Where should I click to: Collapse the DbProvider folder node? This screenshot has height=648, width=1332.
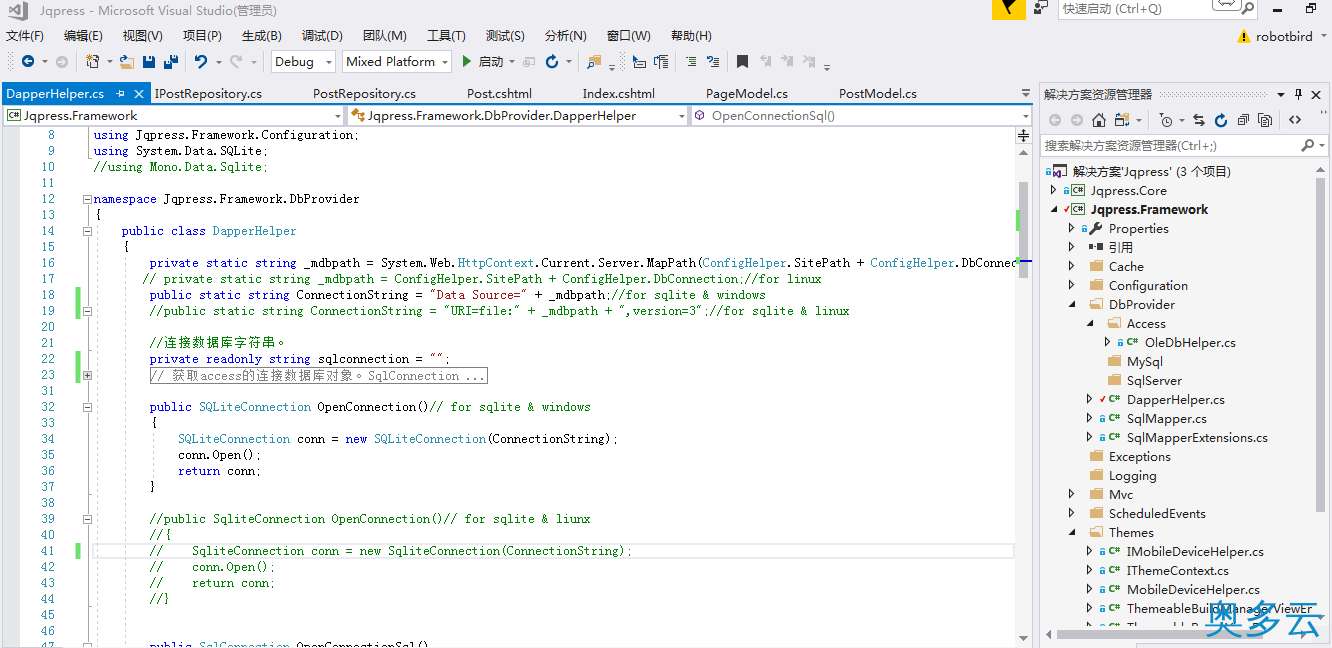1072,305
